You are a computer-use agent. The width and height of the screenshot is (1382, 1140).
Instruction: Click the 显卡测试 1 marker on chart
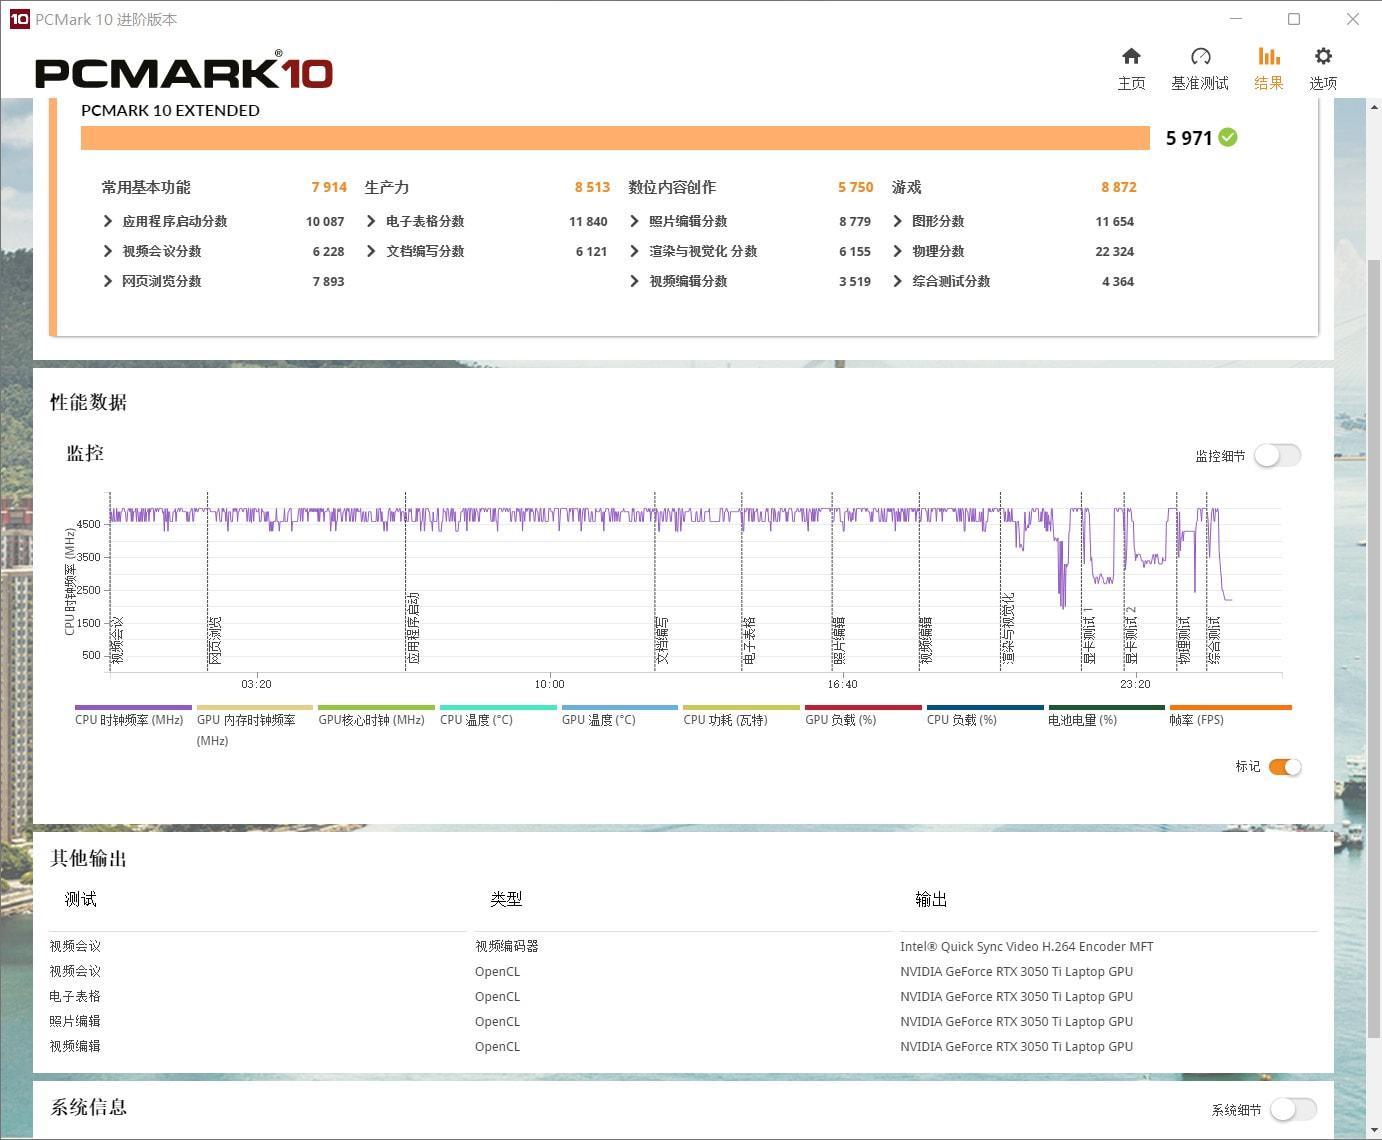[x=1089, y=635]
